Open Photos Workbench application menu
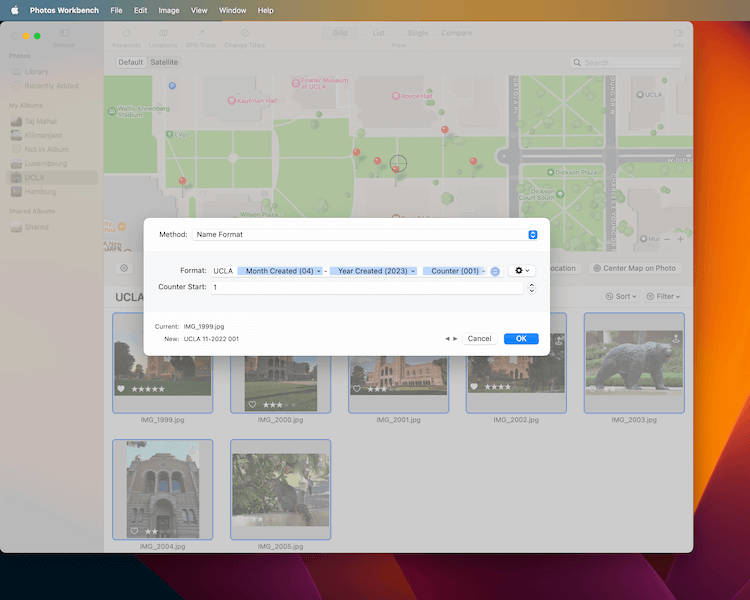This screenshot has height=600, width=750. (64, 10)
